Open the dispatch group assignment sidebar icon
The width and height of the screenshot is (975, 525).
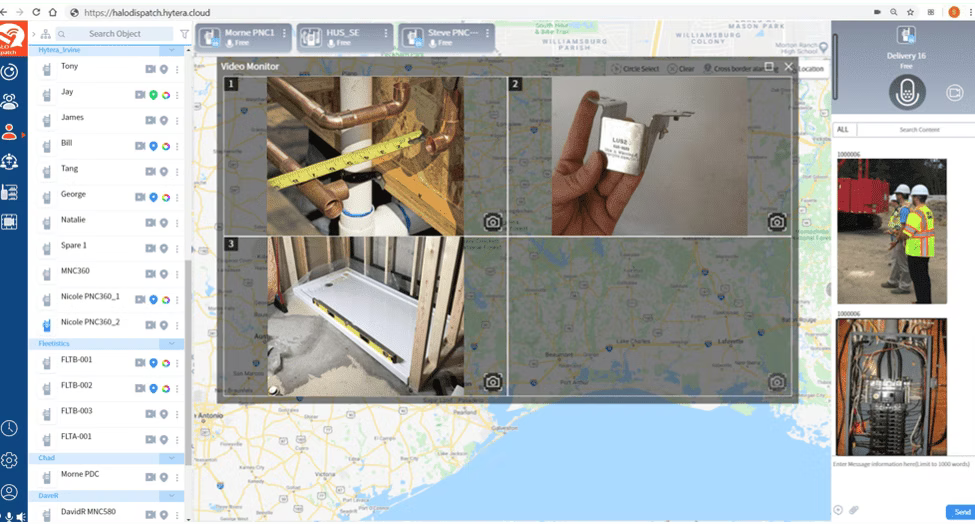9,162
